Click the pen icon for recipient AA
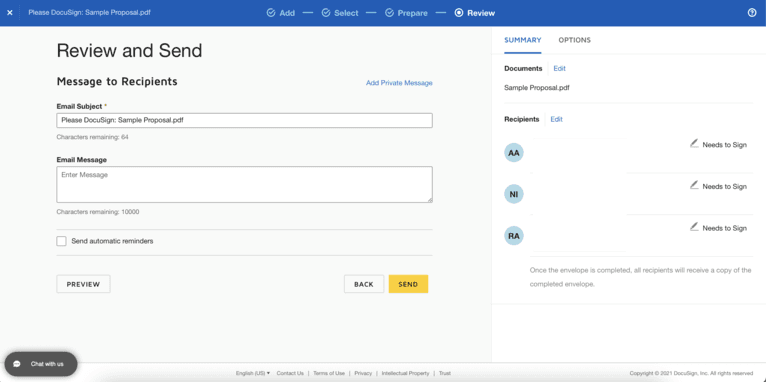The height and width of the screenshot is (382, 766). (x=694, y=144)
